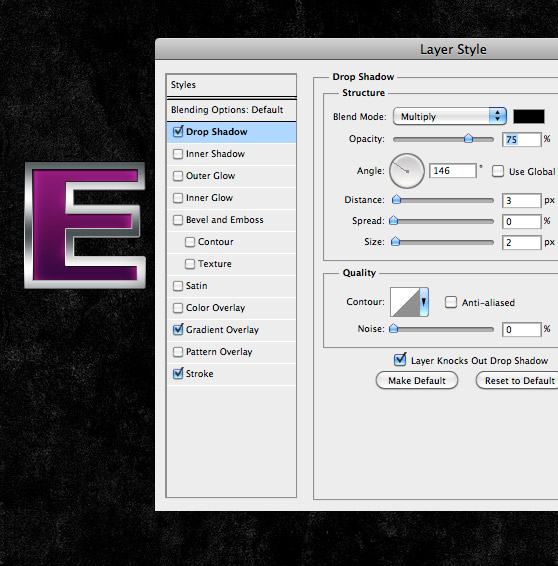Image resolution: width=558 pixels, height=566 pixels.
Task: Turn on Inner Glow checkbox
Action: (178, 198)
